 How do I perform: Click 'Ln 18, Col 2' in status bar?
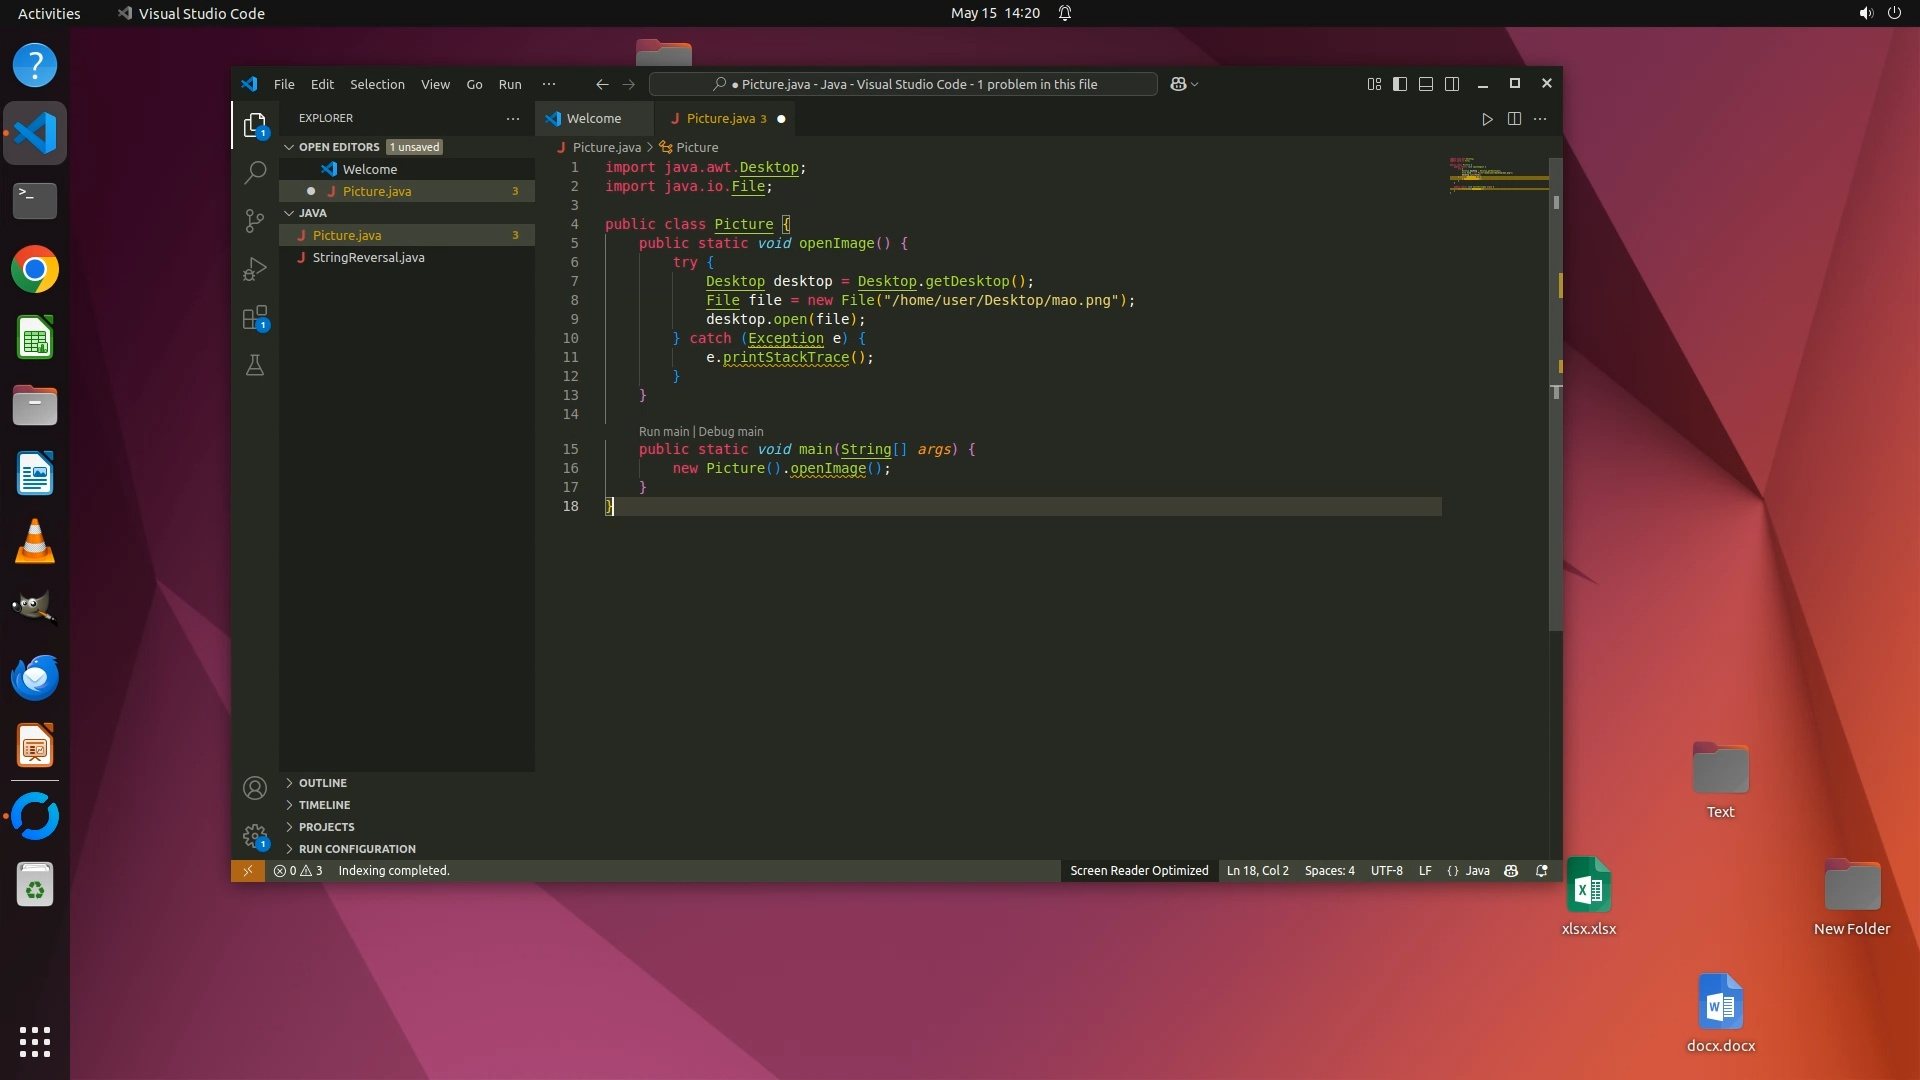[1257, 871]
